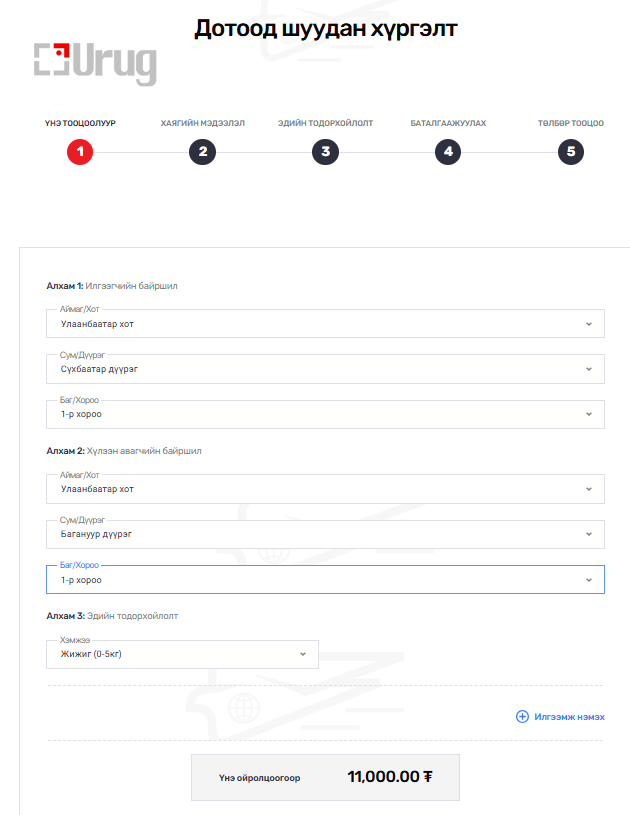The width and height of the screenshot is (630, 815).
Task: Expand Багануур дүүрэг district dropdown
Action: point(325,534)
